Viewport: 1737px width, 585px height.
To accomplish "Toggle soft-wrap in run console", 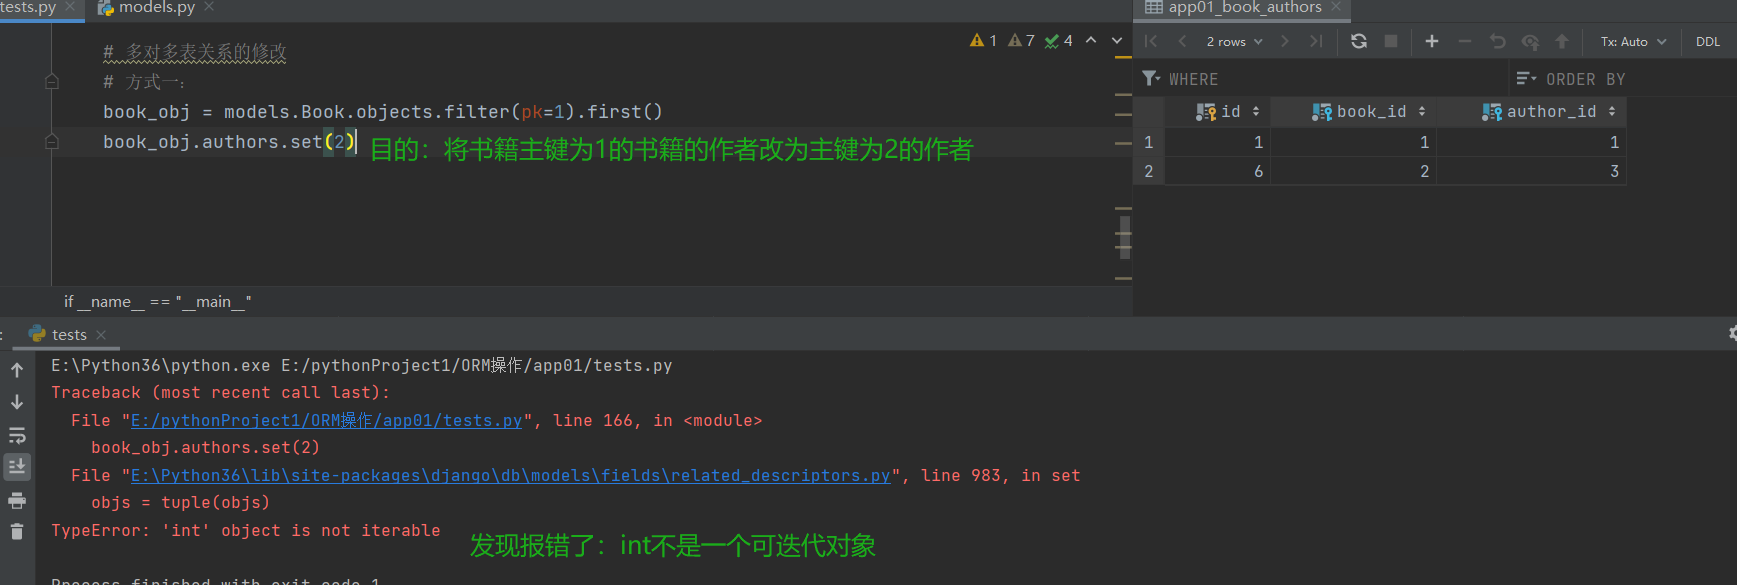I will point(17,435).
